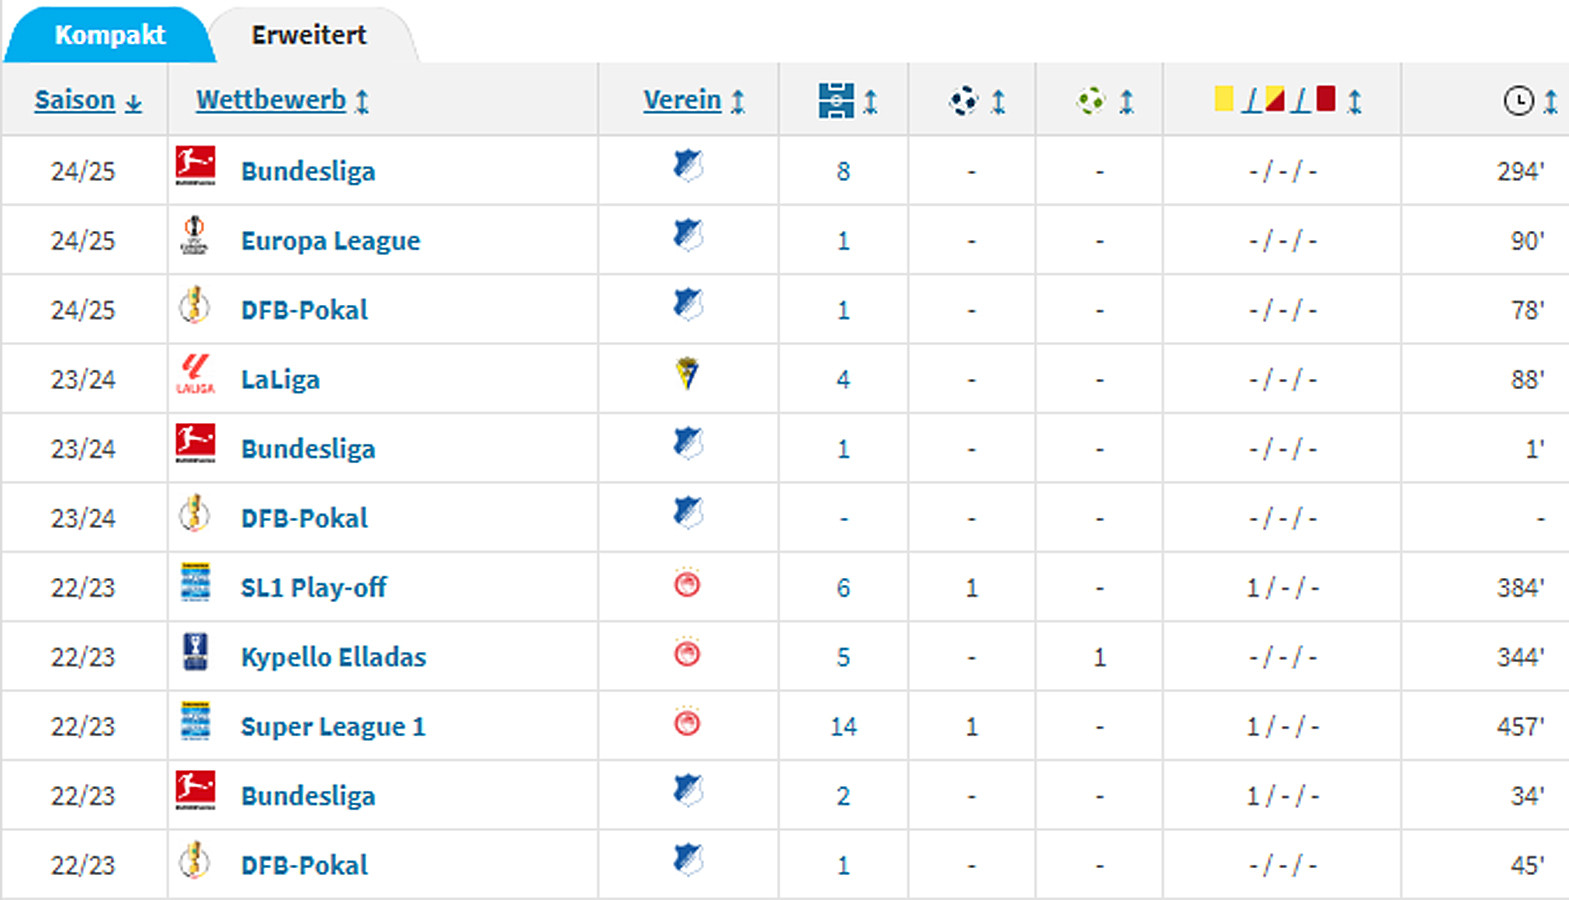
Task: Click the Olympiacos crest in SL1 Play-off row
Action: coord(687,584)
